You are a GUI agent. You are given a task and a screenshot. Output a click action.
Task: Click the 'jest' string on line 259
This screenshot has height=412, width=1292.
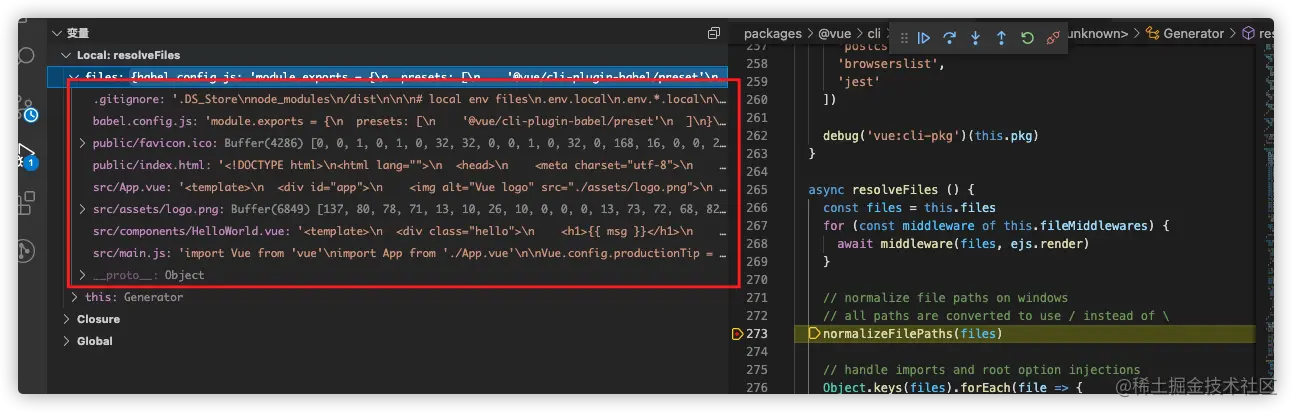click(x=859, y=82)
